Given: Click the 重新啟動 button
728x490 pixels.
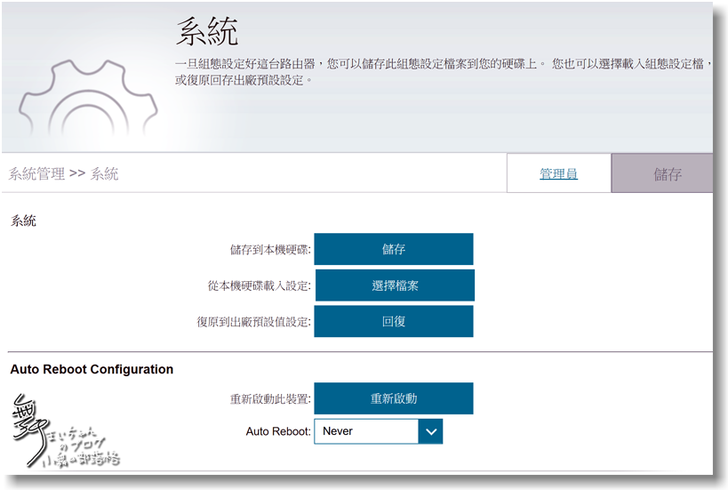Looking at the screenshot, I should (x=393, y=398).
